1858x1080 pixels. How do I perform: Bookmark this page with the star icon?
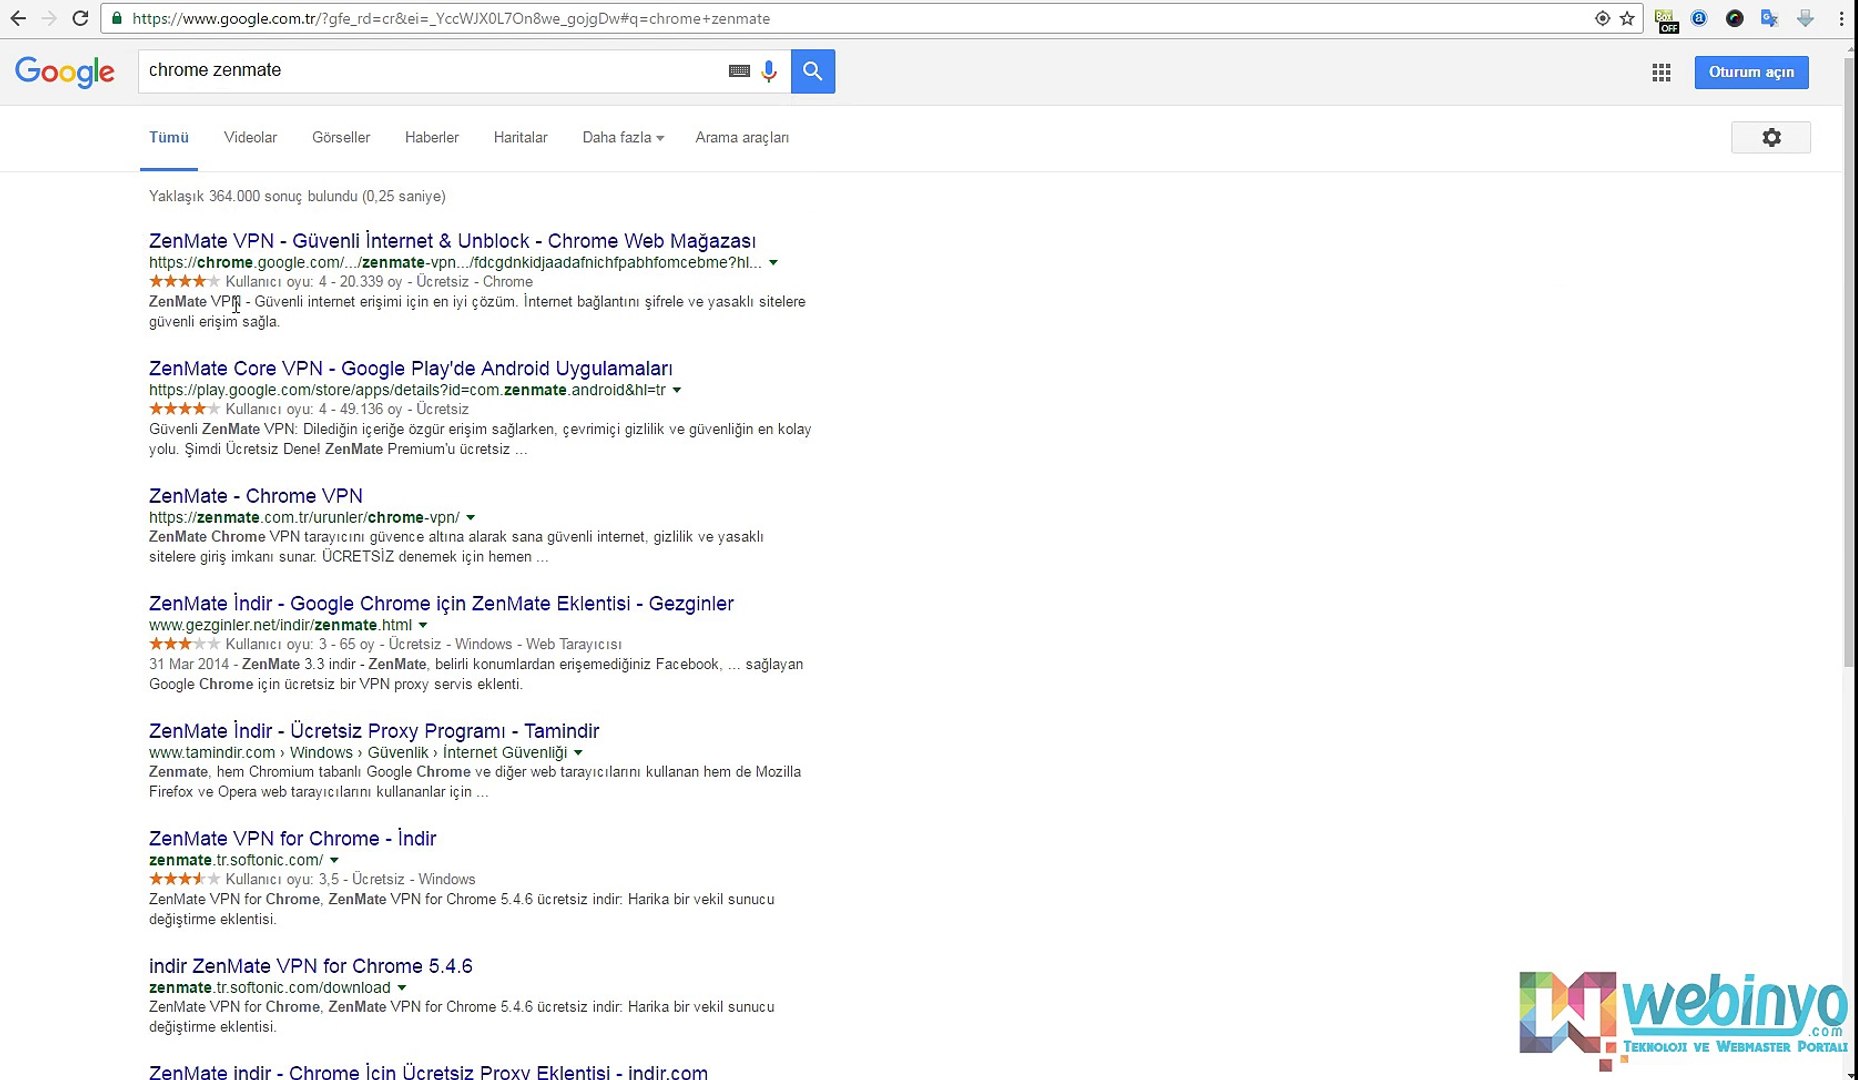point(1627,18)
